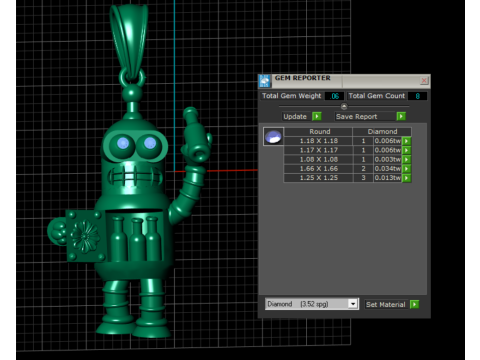
Task: Click the green arrow next to Save Report
Action: click(x=401, y=116)
